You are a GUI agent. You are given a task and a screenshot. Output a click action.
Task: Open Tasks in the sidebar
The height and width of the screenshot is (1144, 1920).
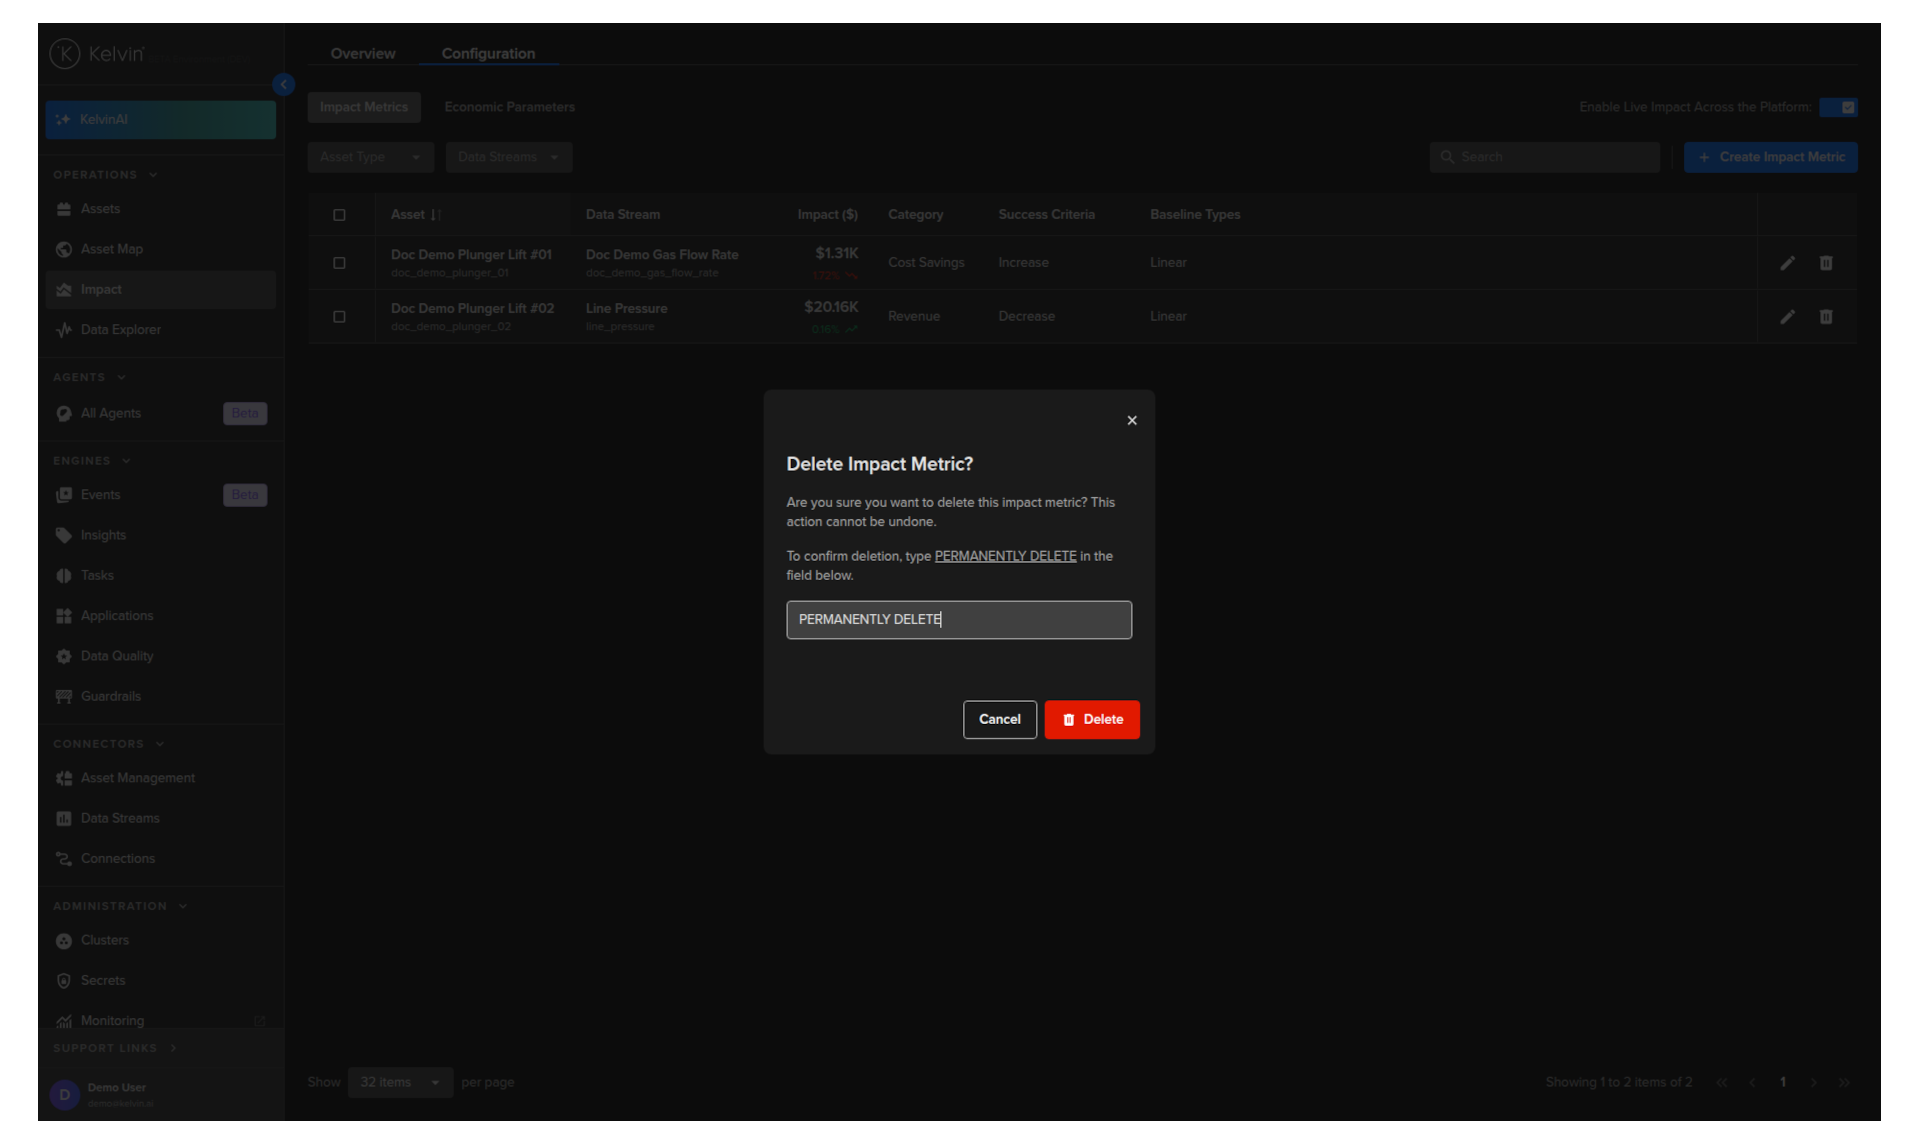pos(160,575)
